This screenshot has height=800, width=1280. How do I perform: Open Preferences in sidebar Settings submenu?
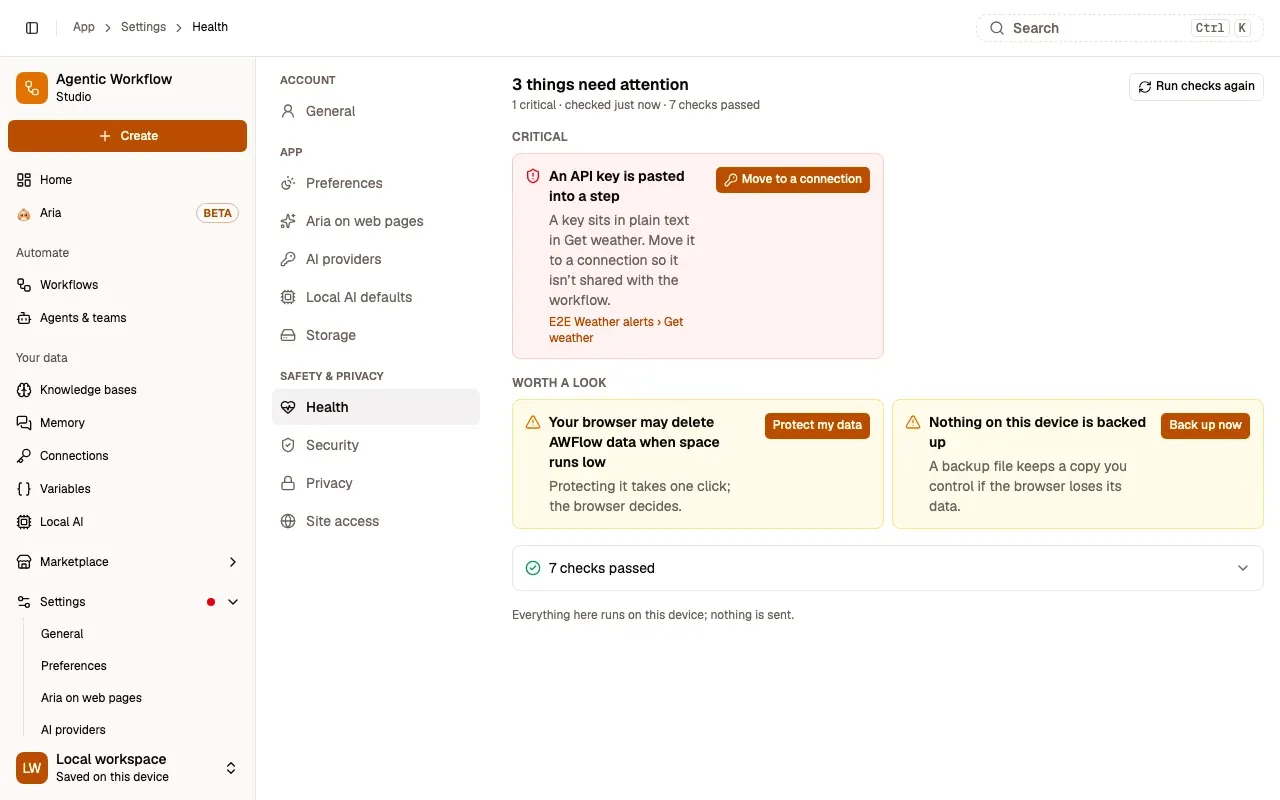73,666
